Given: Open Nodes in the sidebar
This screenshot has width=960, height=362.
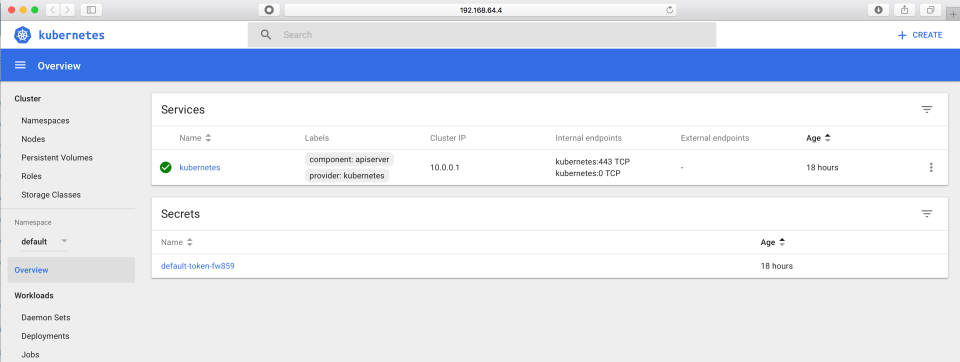Looking at the screenshot, I should pyautogui.click(x=33, y=139).
